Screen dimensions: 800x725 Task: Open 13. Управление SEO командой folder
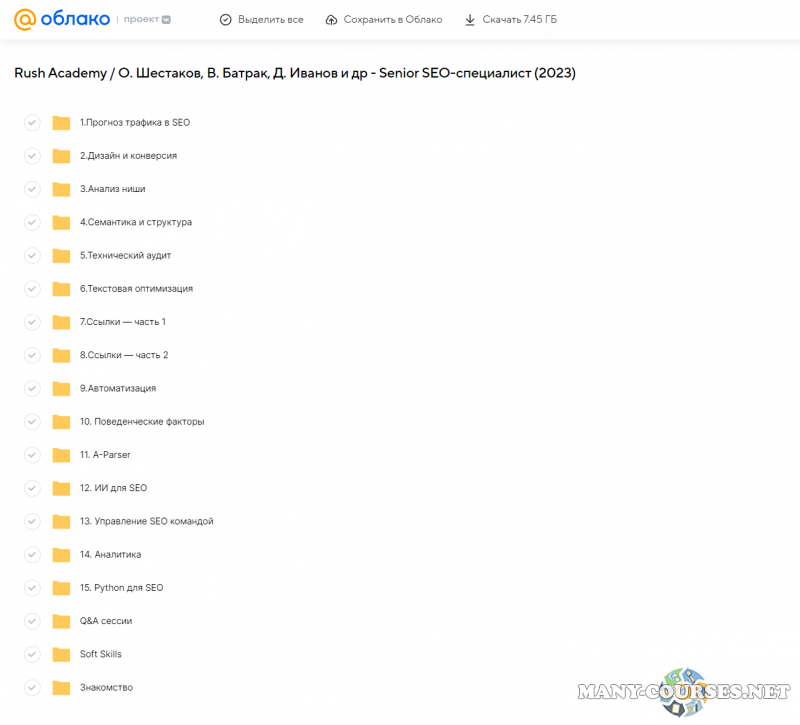(146, 521)
